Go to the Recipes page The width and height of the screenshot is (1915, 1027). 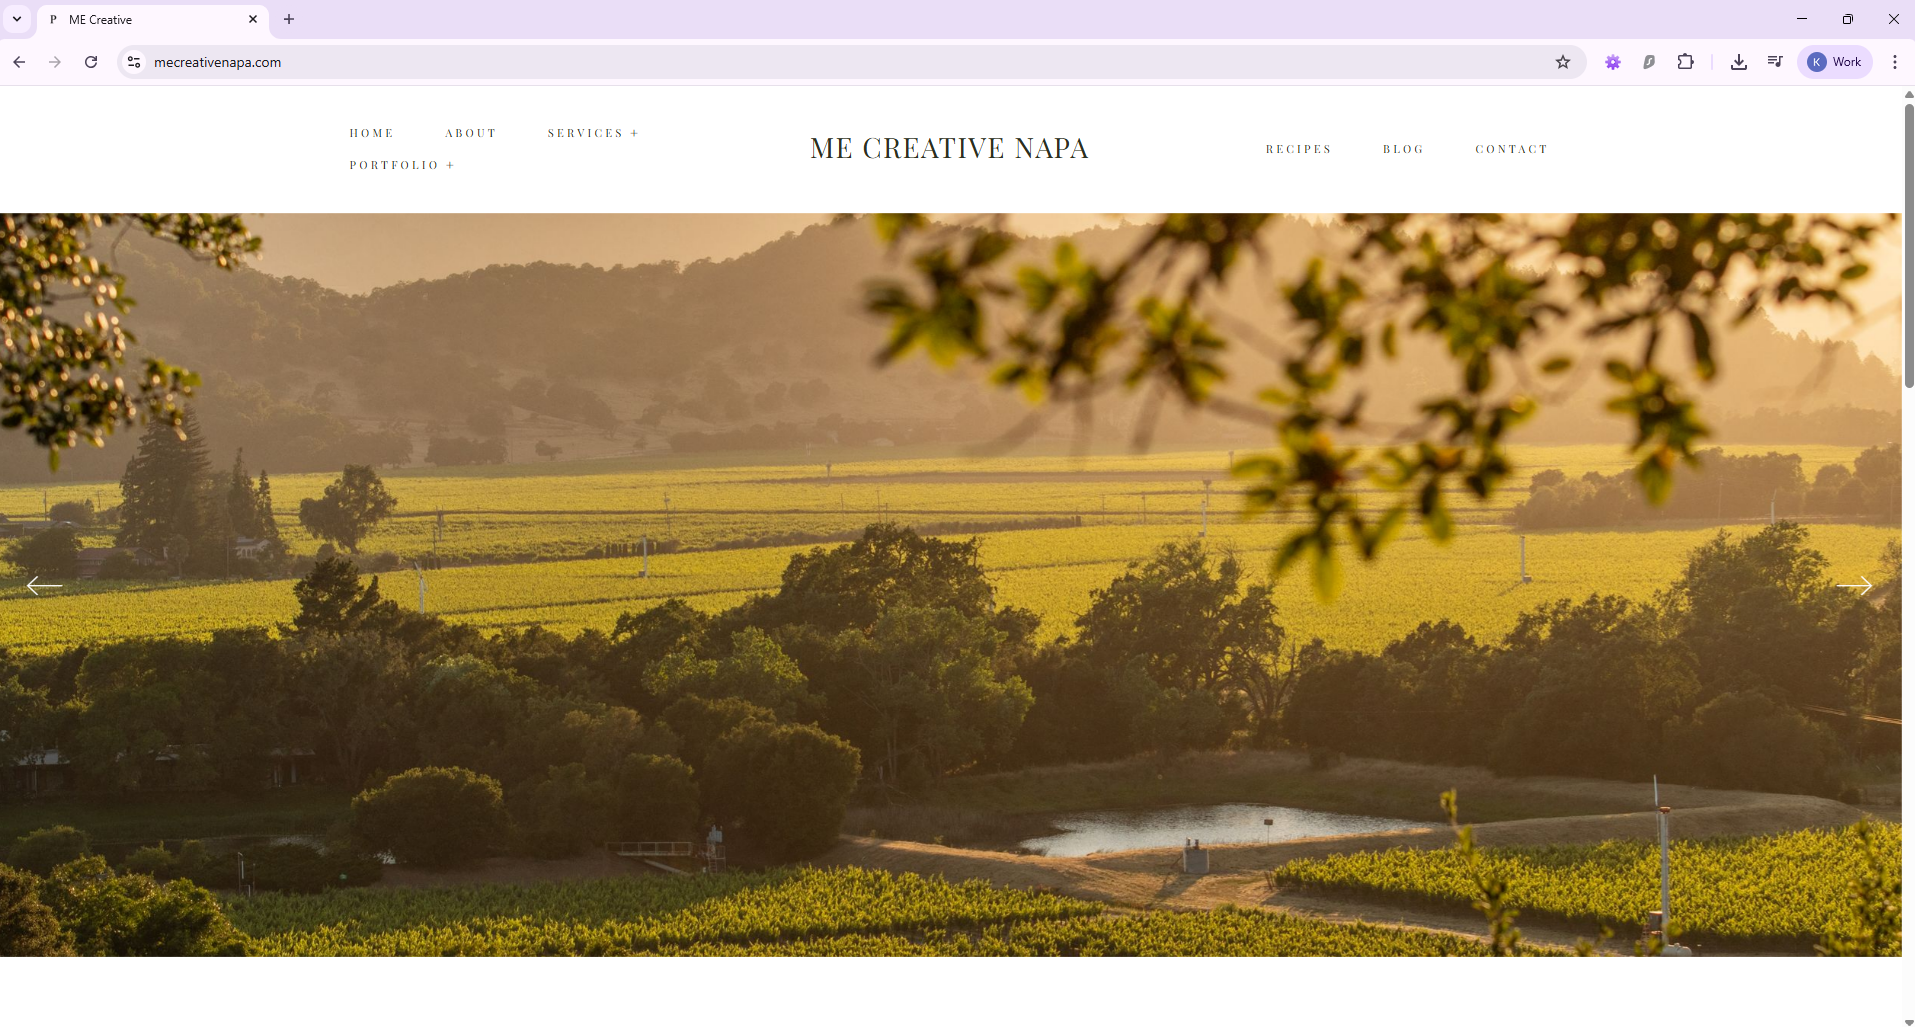click(x=1299, y=149)
